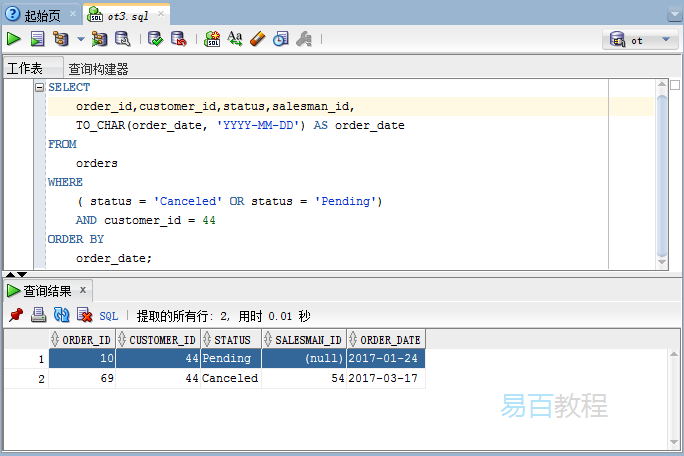Open the 查询构建器 tab

click(x=98, y=69)
